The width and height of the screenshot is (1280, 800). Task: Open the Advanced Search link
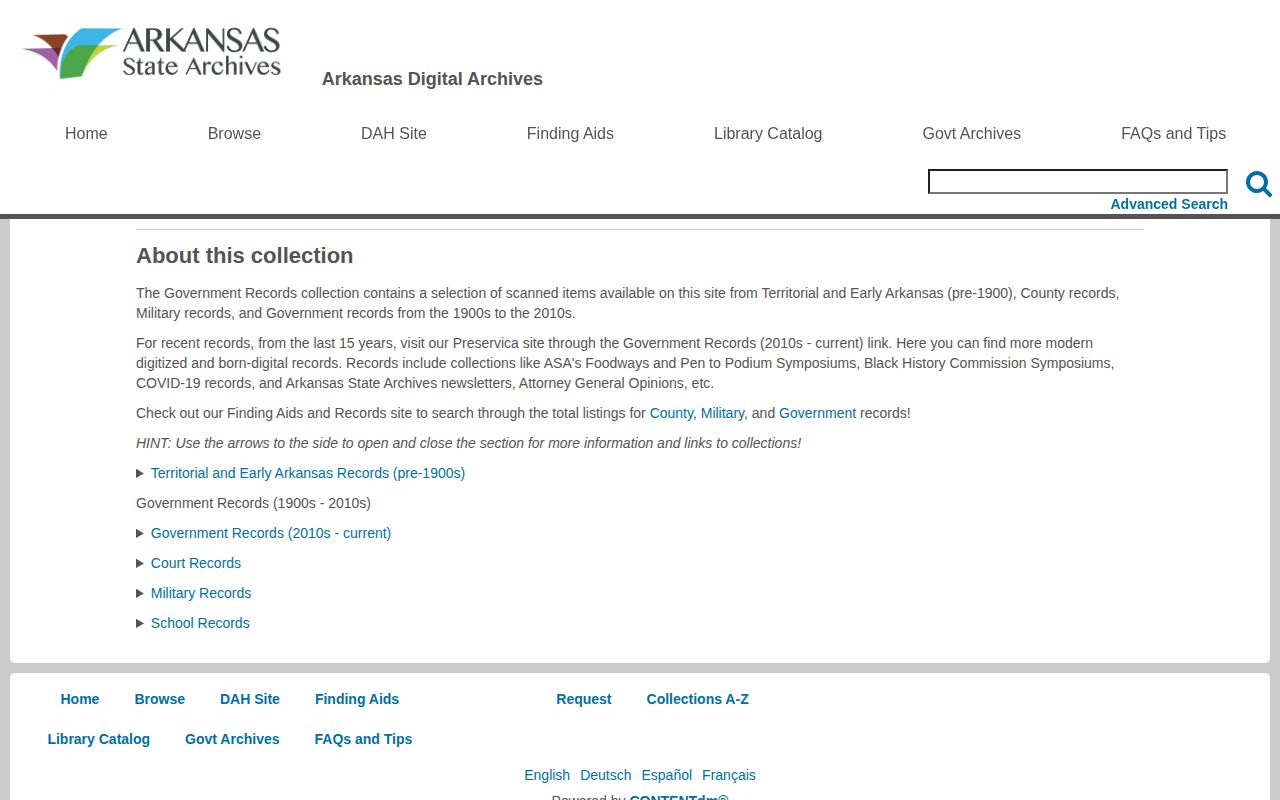pyautogui.click(x=1169, y=204)
